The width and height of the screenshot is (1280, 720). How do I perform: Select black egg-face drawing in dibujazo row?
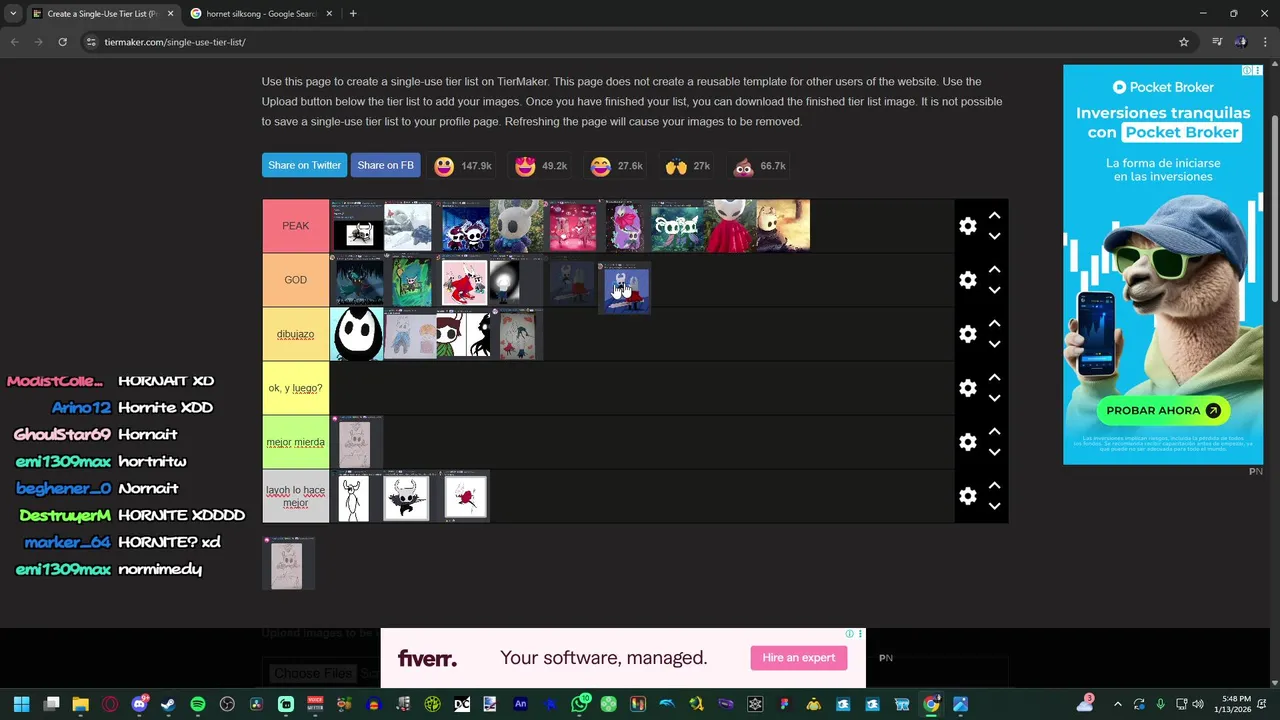point(356,334)
